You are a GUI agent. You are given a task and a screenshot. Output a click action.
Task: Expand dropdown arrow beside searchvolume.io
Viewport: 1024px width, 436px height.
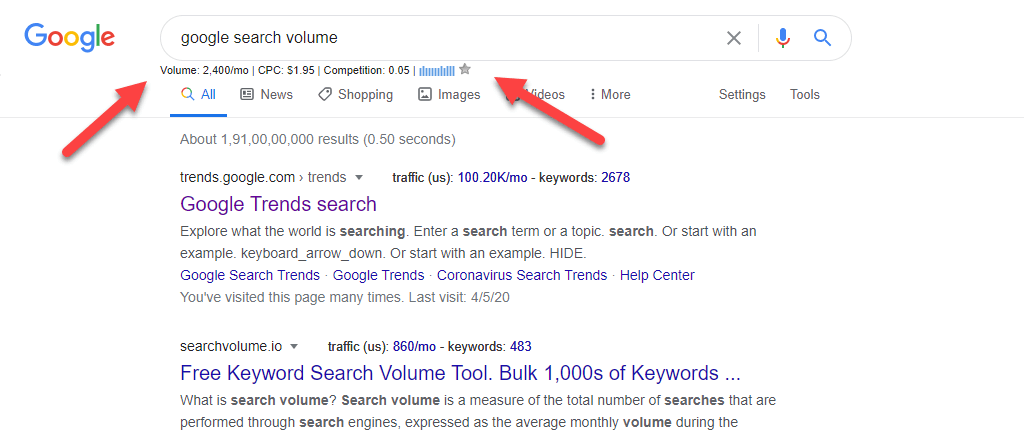pyautogui.click(x=294, y=346)
